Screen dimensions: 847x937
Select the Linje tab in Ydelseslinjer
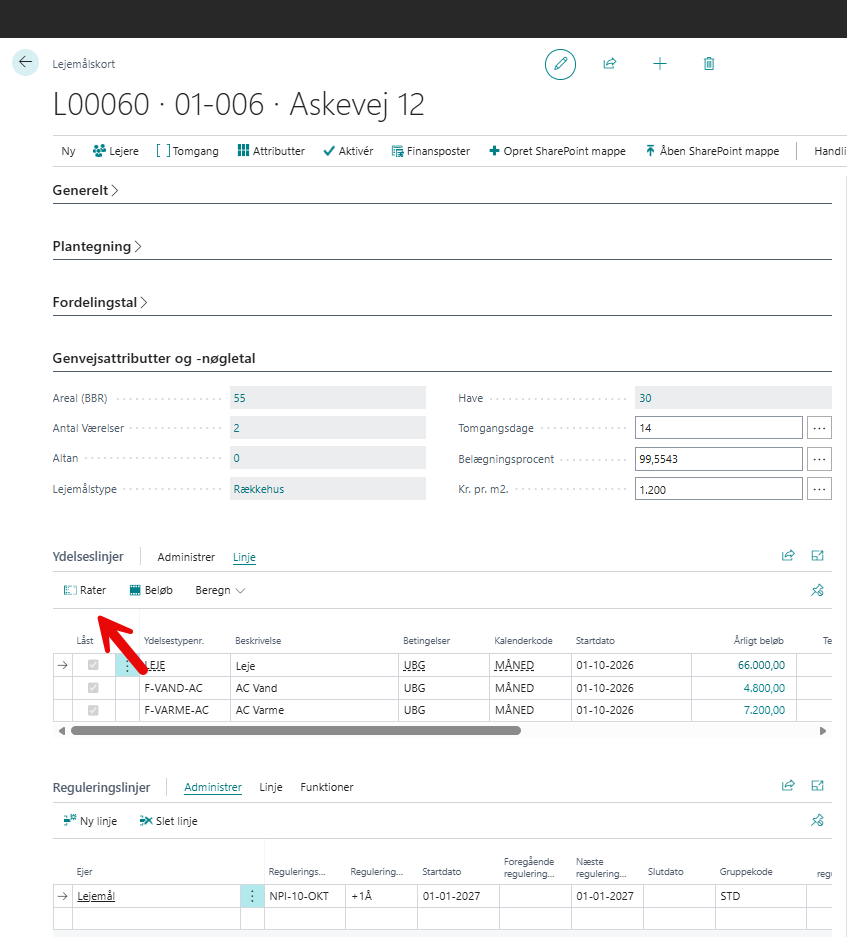pos(244,557)
